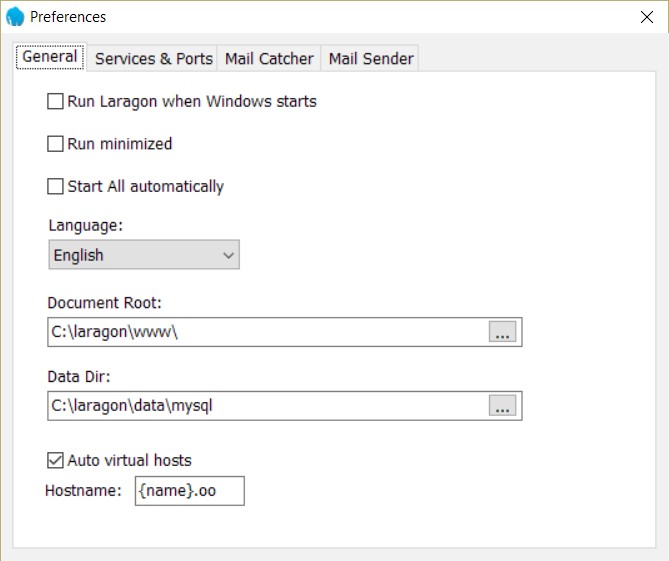The width and height of the screenshot is (669, 561).
Task: Click the Hostname label
Action: pyautogui.click(x=83, y=491)
